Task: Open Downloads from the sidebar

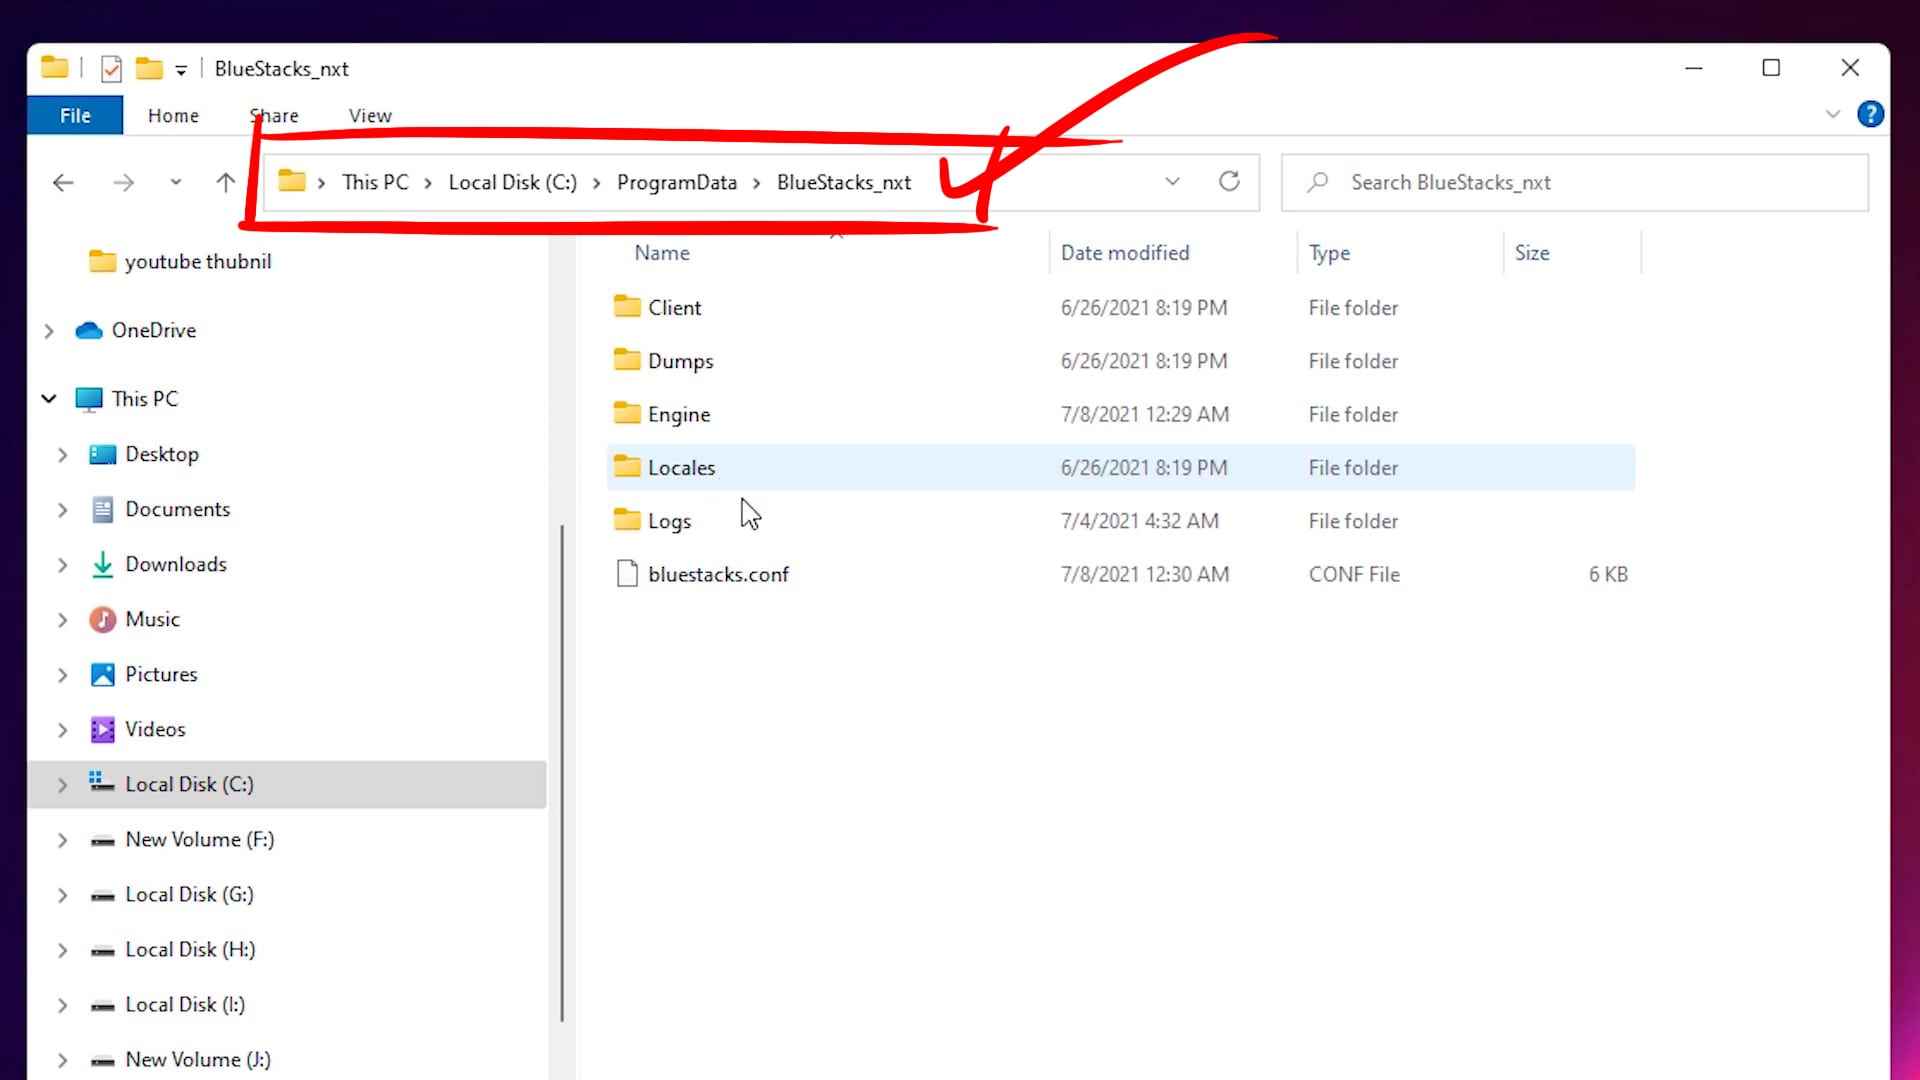Action: [x=176, y=564]
